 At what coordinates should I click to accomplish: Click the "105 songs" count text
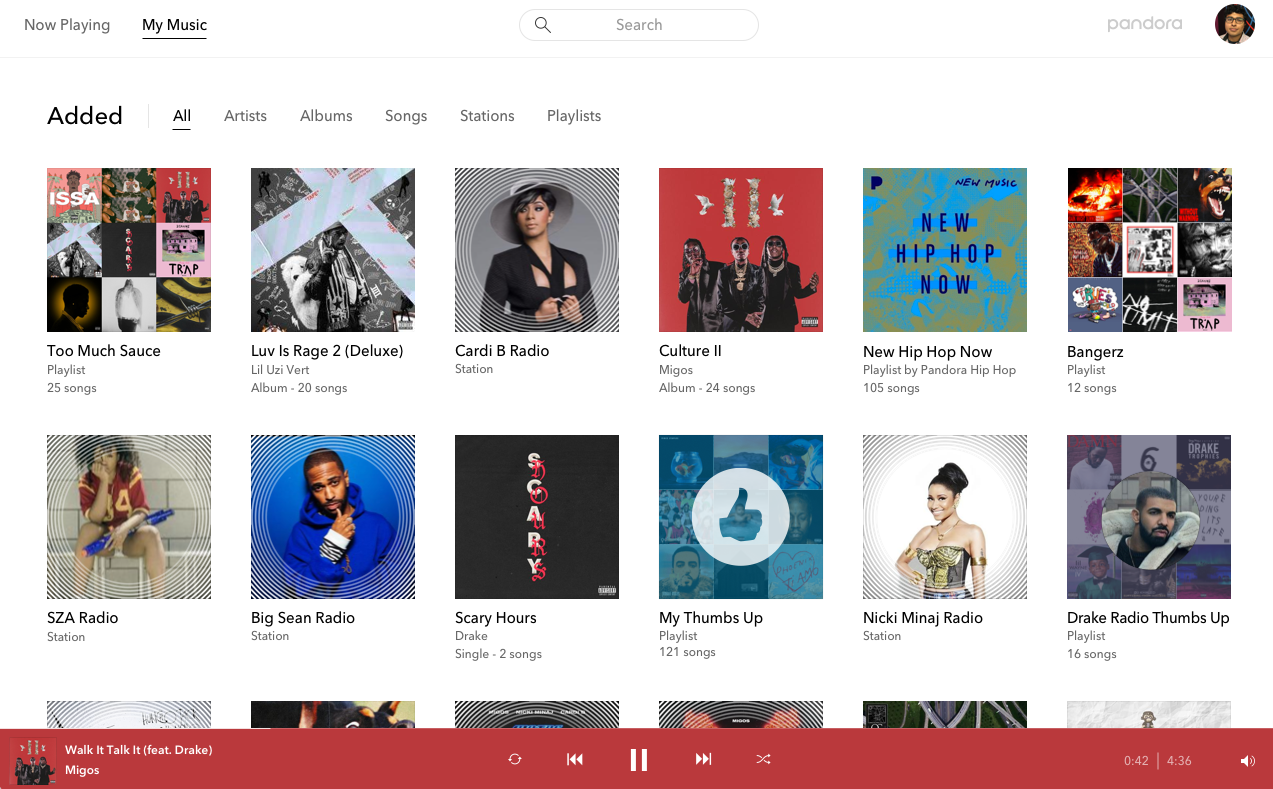pos(891,388)
